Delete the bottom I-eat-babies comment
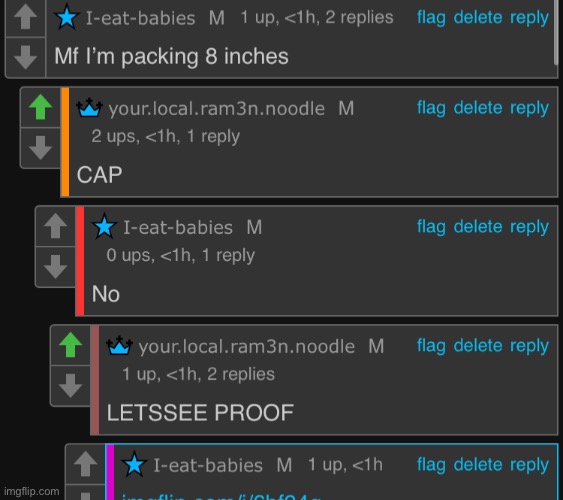The height and width of the screenshot is (500, 563). point(478,465)
